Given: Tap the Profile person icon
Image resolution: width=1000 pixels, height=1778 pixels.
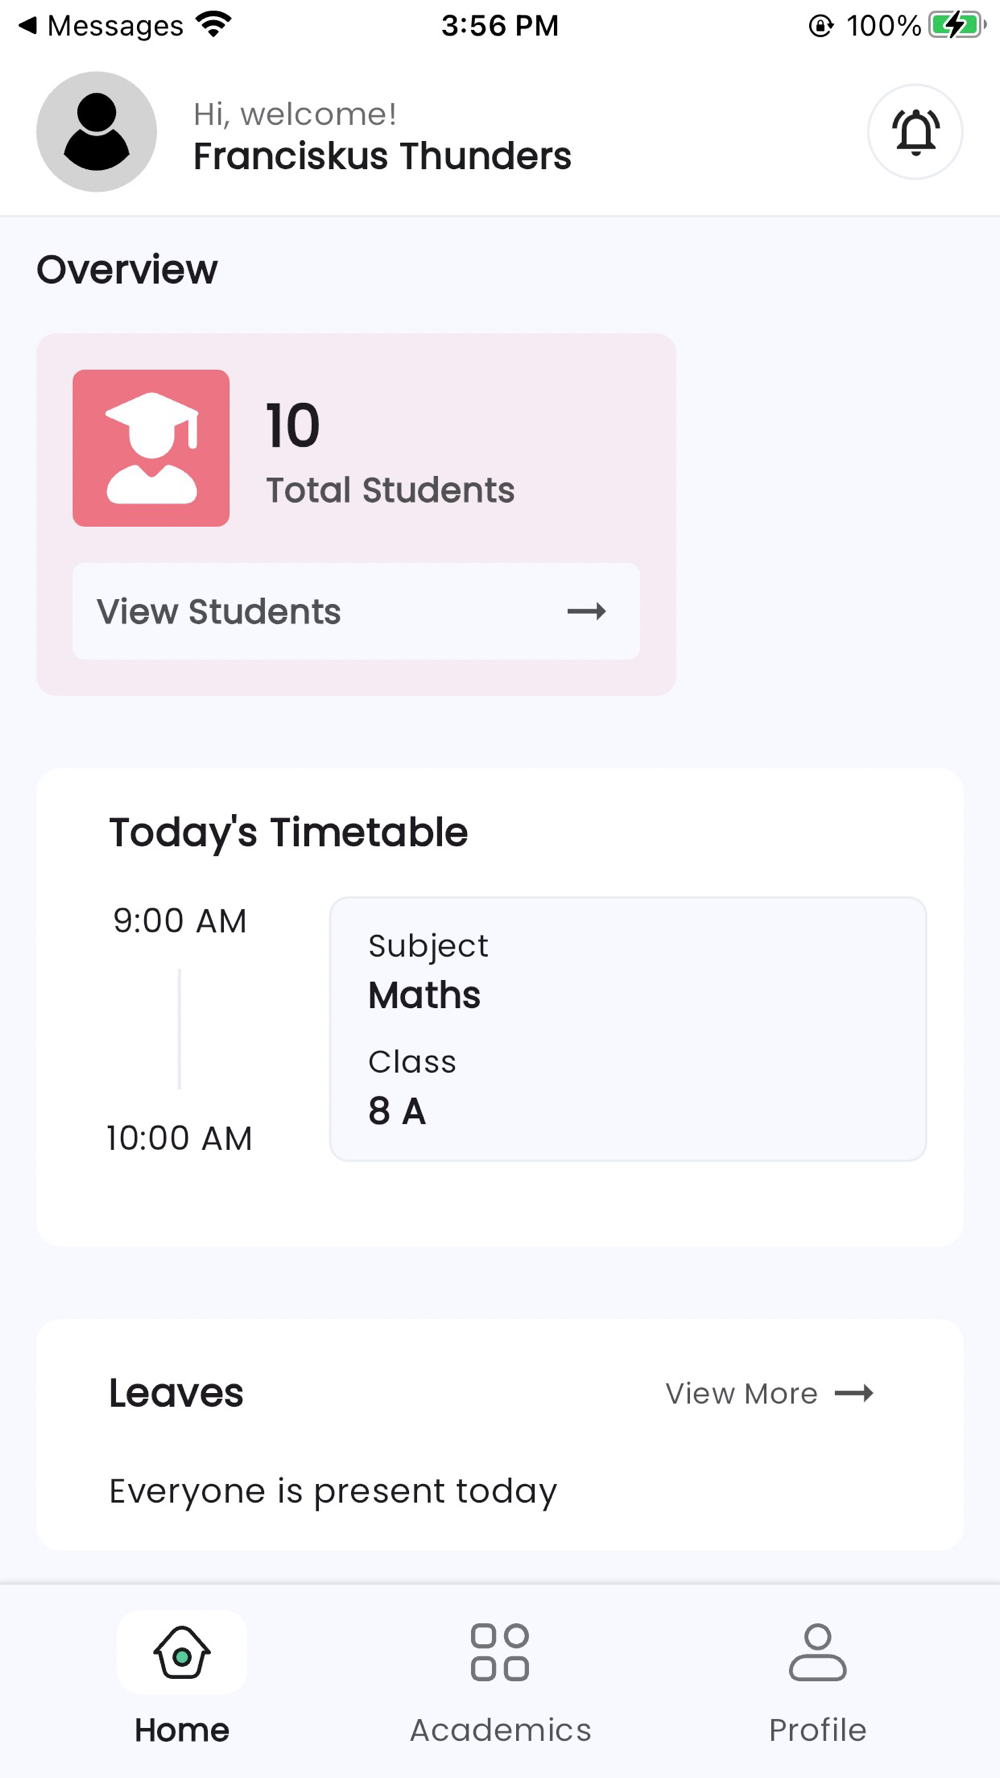Looking at the screenshot, I should tap(817, 1652).
